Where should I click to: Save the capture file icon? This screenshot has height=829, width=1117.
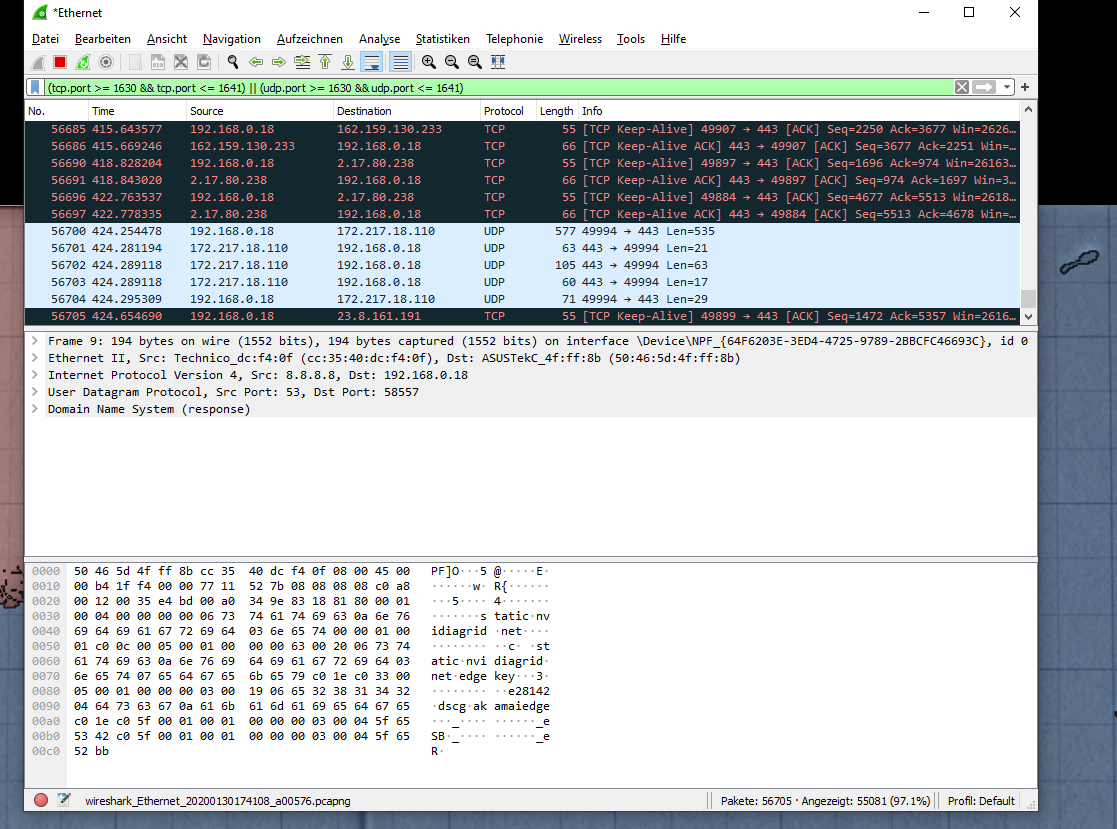point(157,63)
